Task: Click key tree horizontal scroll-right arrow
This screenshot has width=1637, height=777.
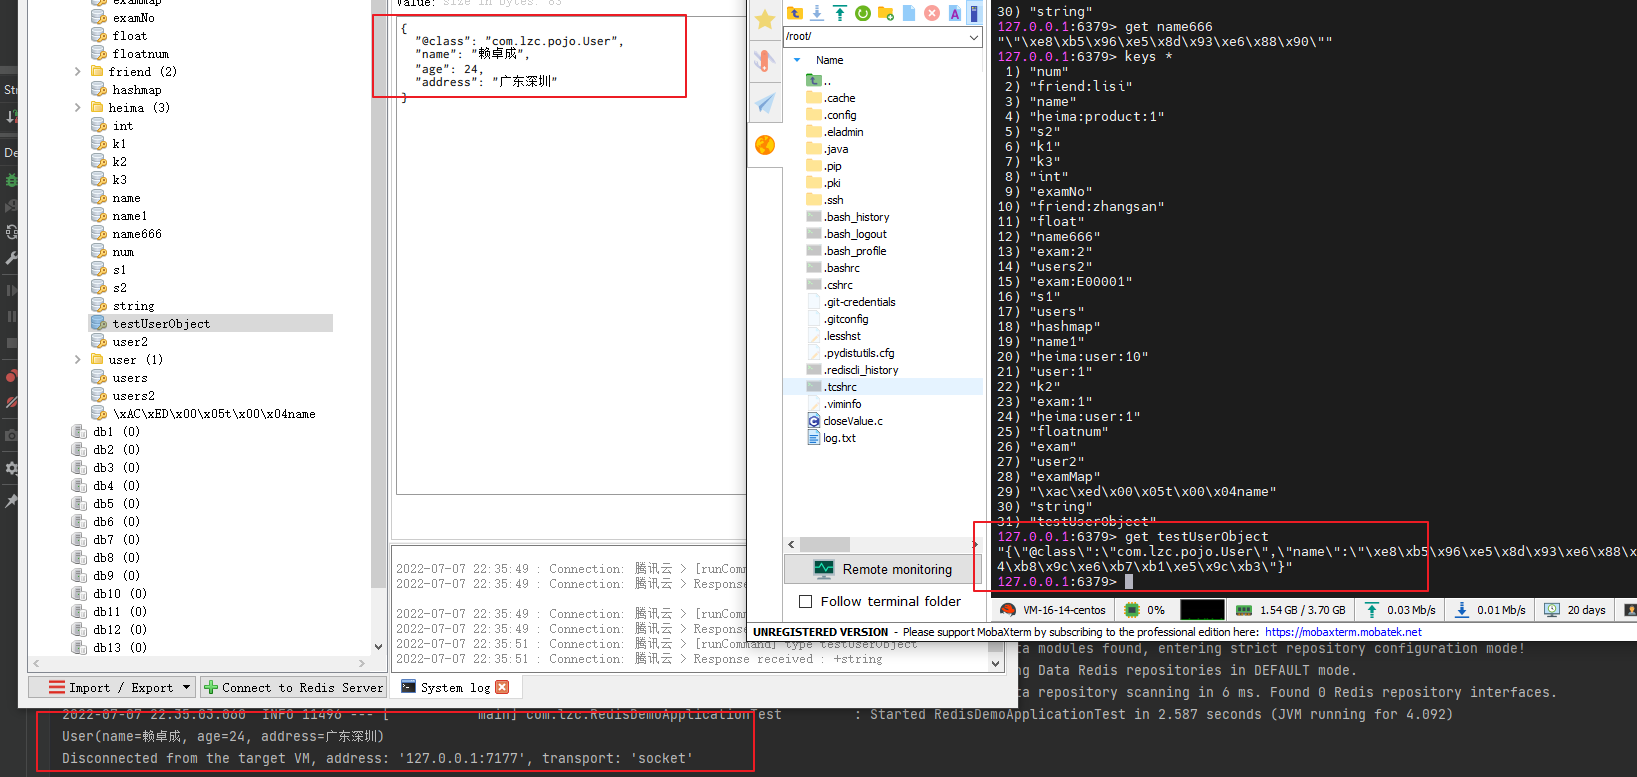Action: [362, 663]
